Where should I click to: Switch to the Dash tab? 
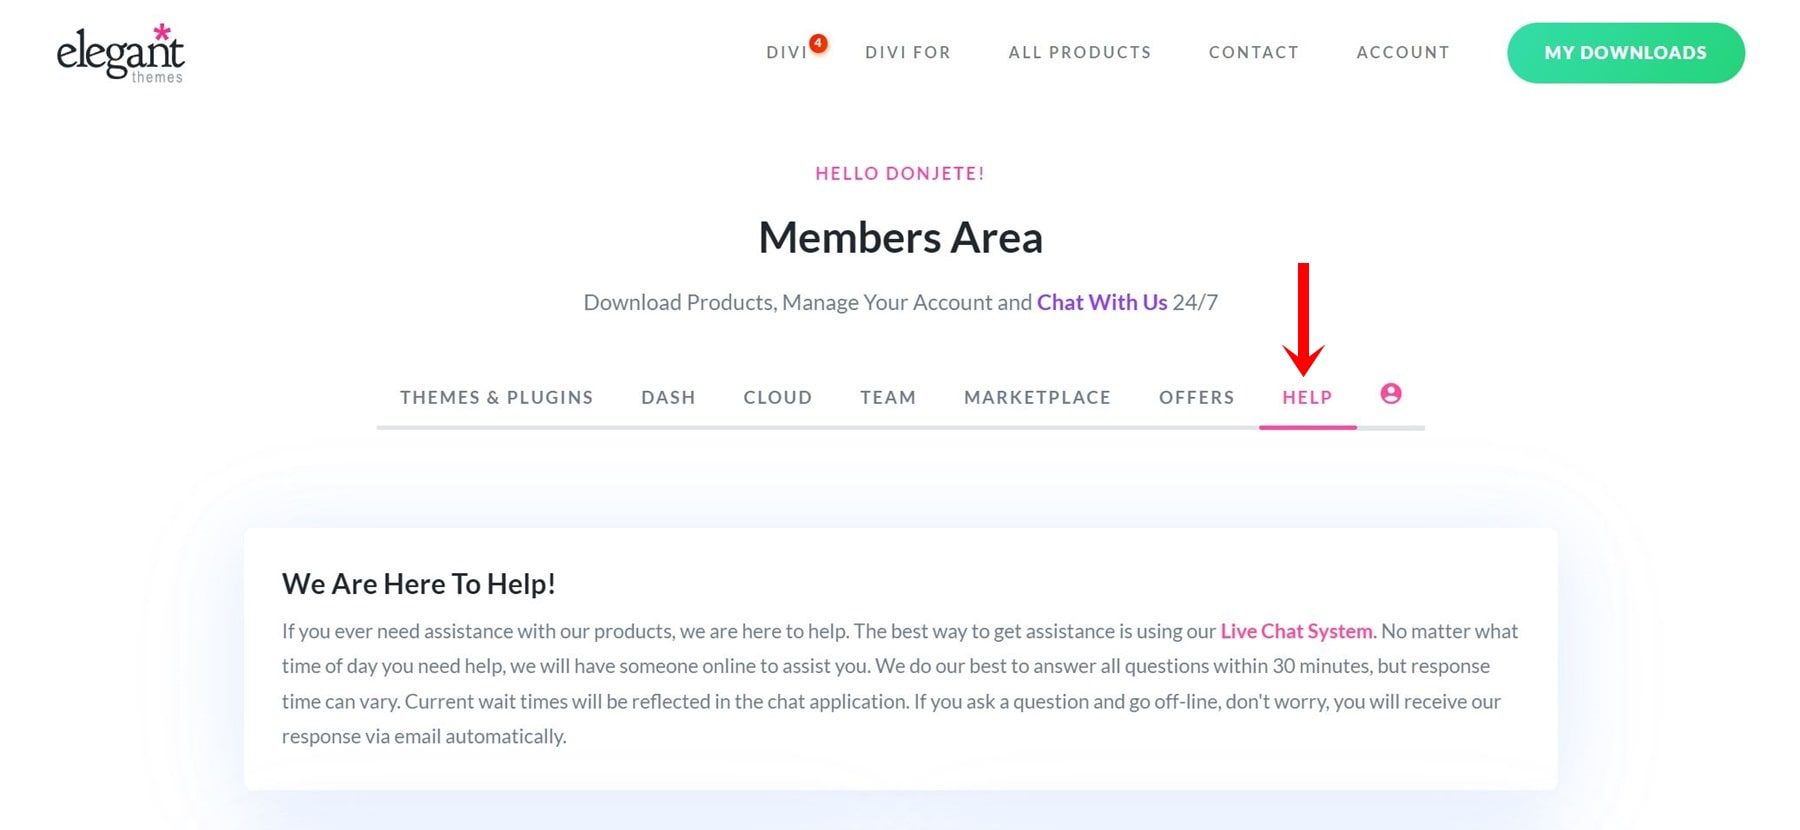click(x=668, y=398)
